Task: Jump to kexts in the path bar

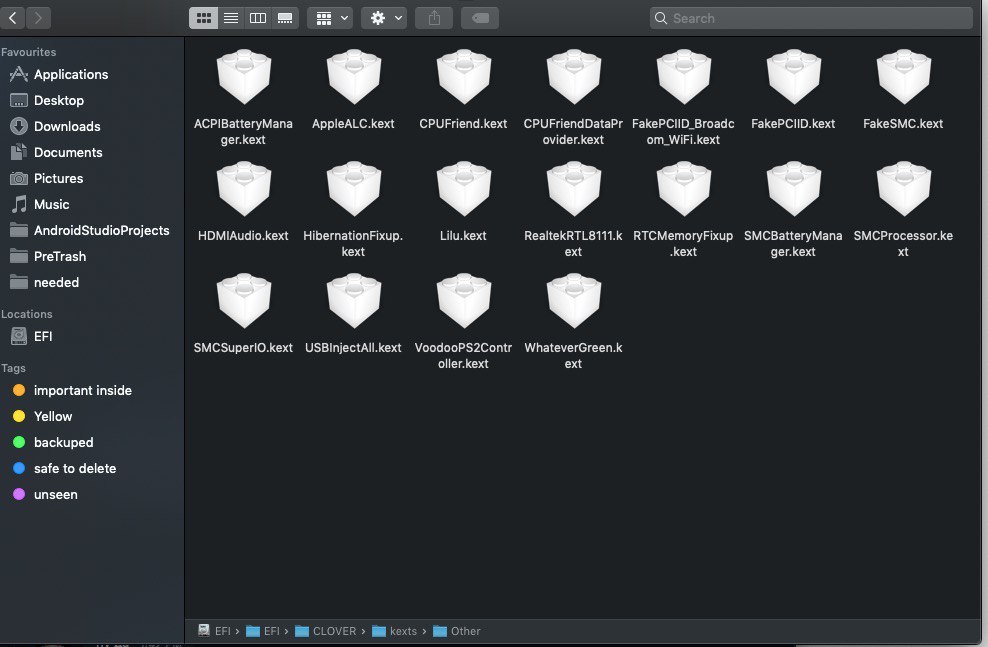Action: [x=394, y=631]
